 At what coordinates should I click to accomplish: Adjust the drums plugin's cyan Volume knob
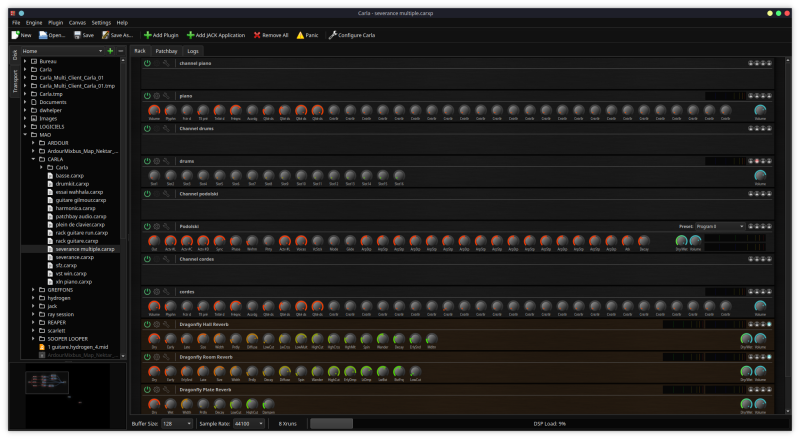(760, 176)
